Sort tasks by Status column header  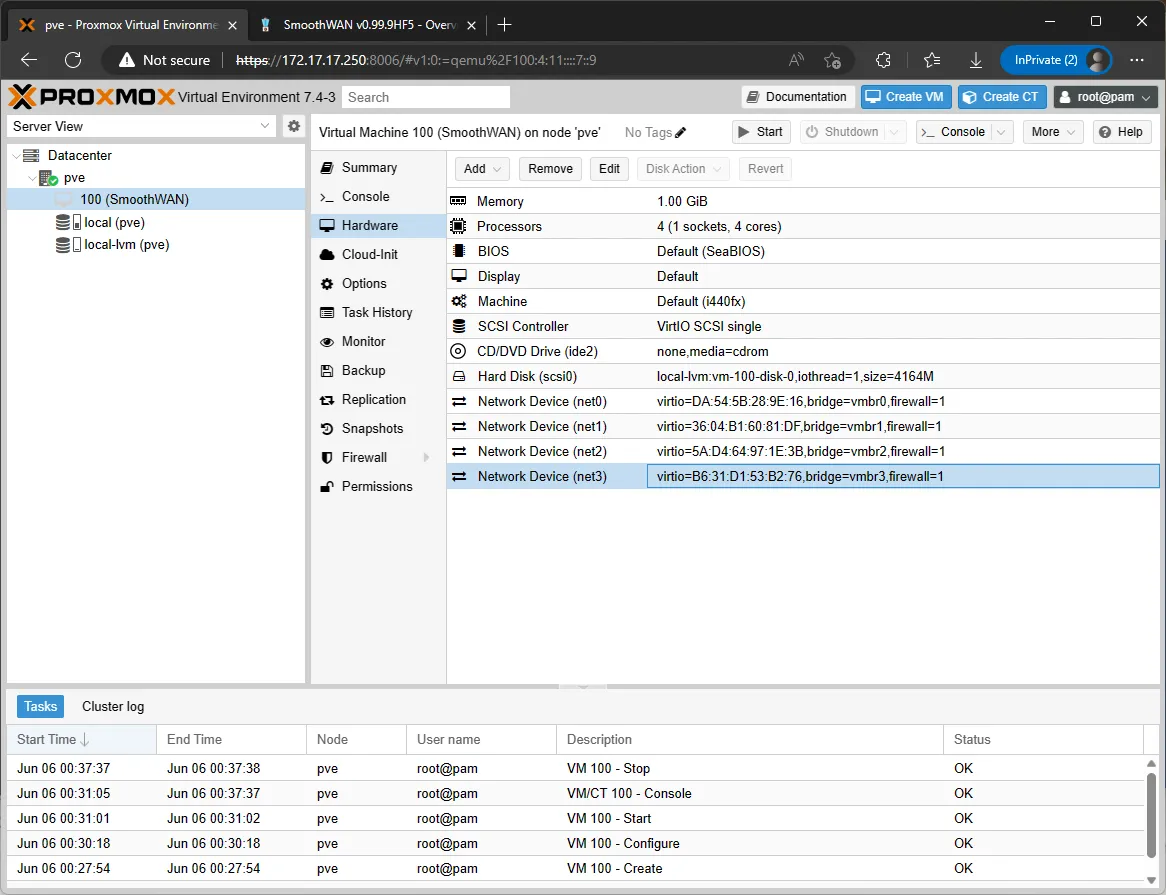click(1043, 740)
